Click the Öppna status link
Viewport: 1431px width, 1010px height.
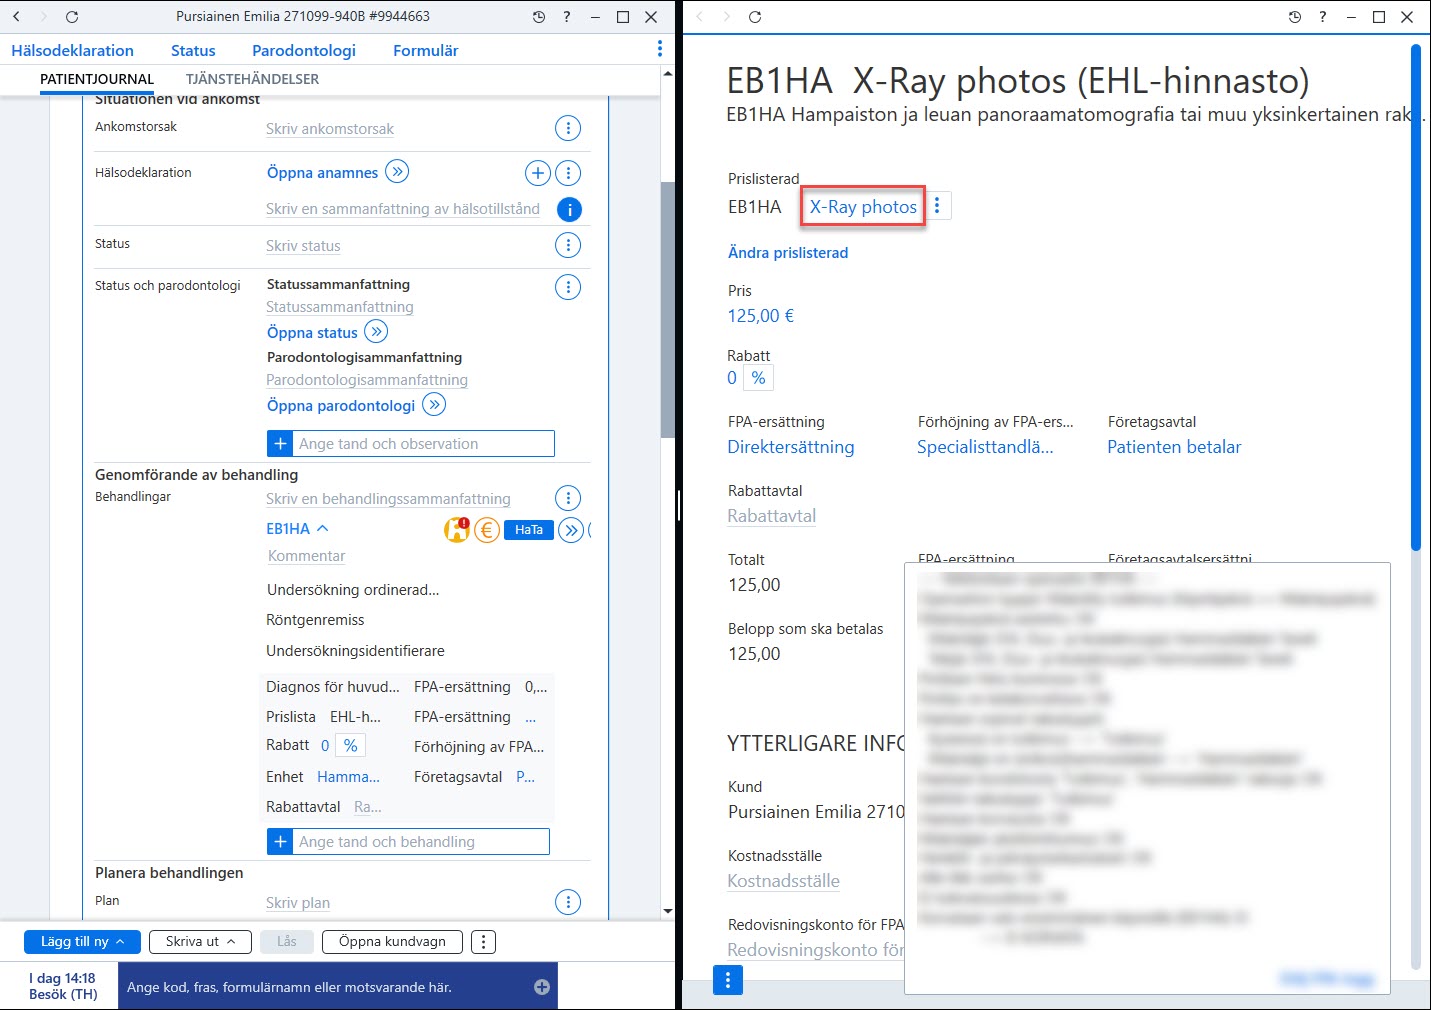click(x=312, y=333)
